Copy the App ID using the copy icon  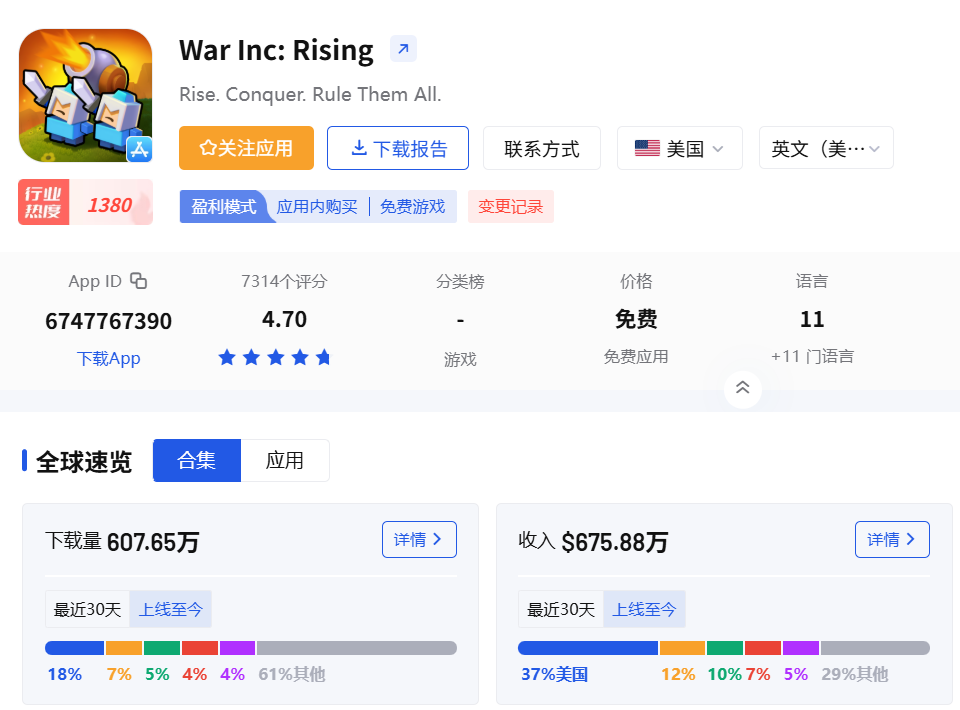click(139, 281)
